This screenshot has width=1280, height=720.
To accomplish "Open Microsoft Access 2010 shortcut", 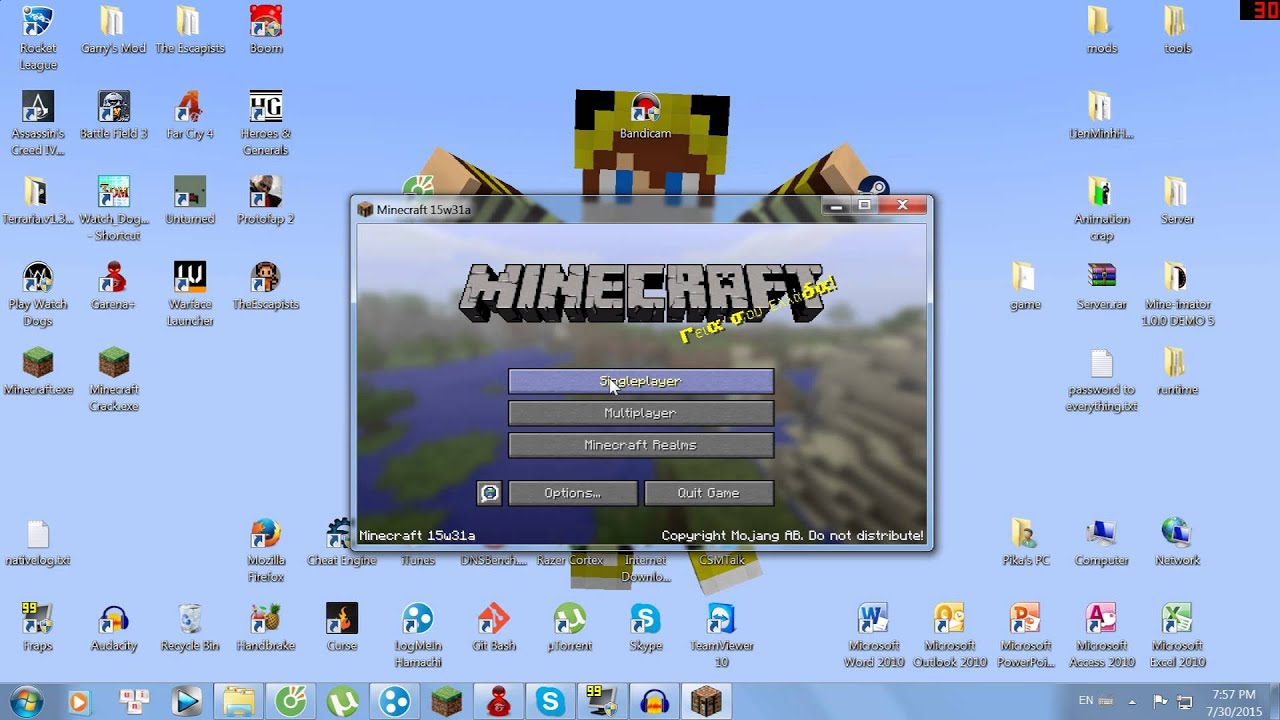I will [x=1101, y=635].
